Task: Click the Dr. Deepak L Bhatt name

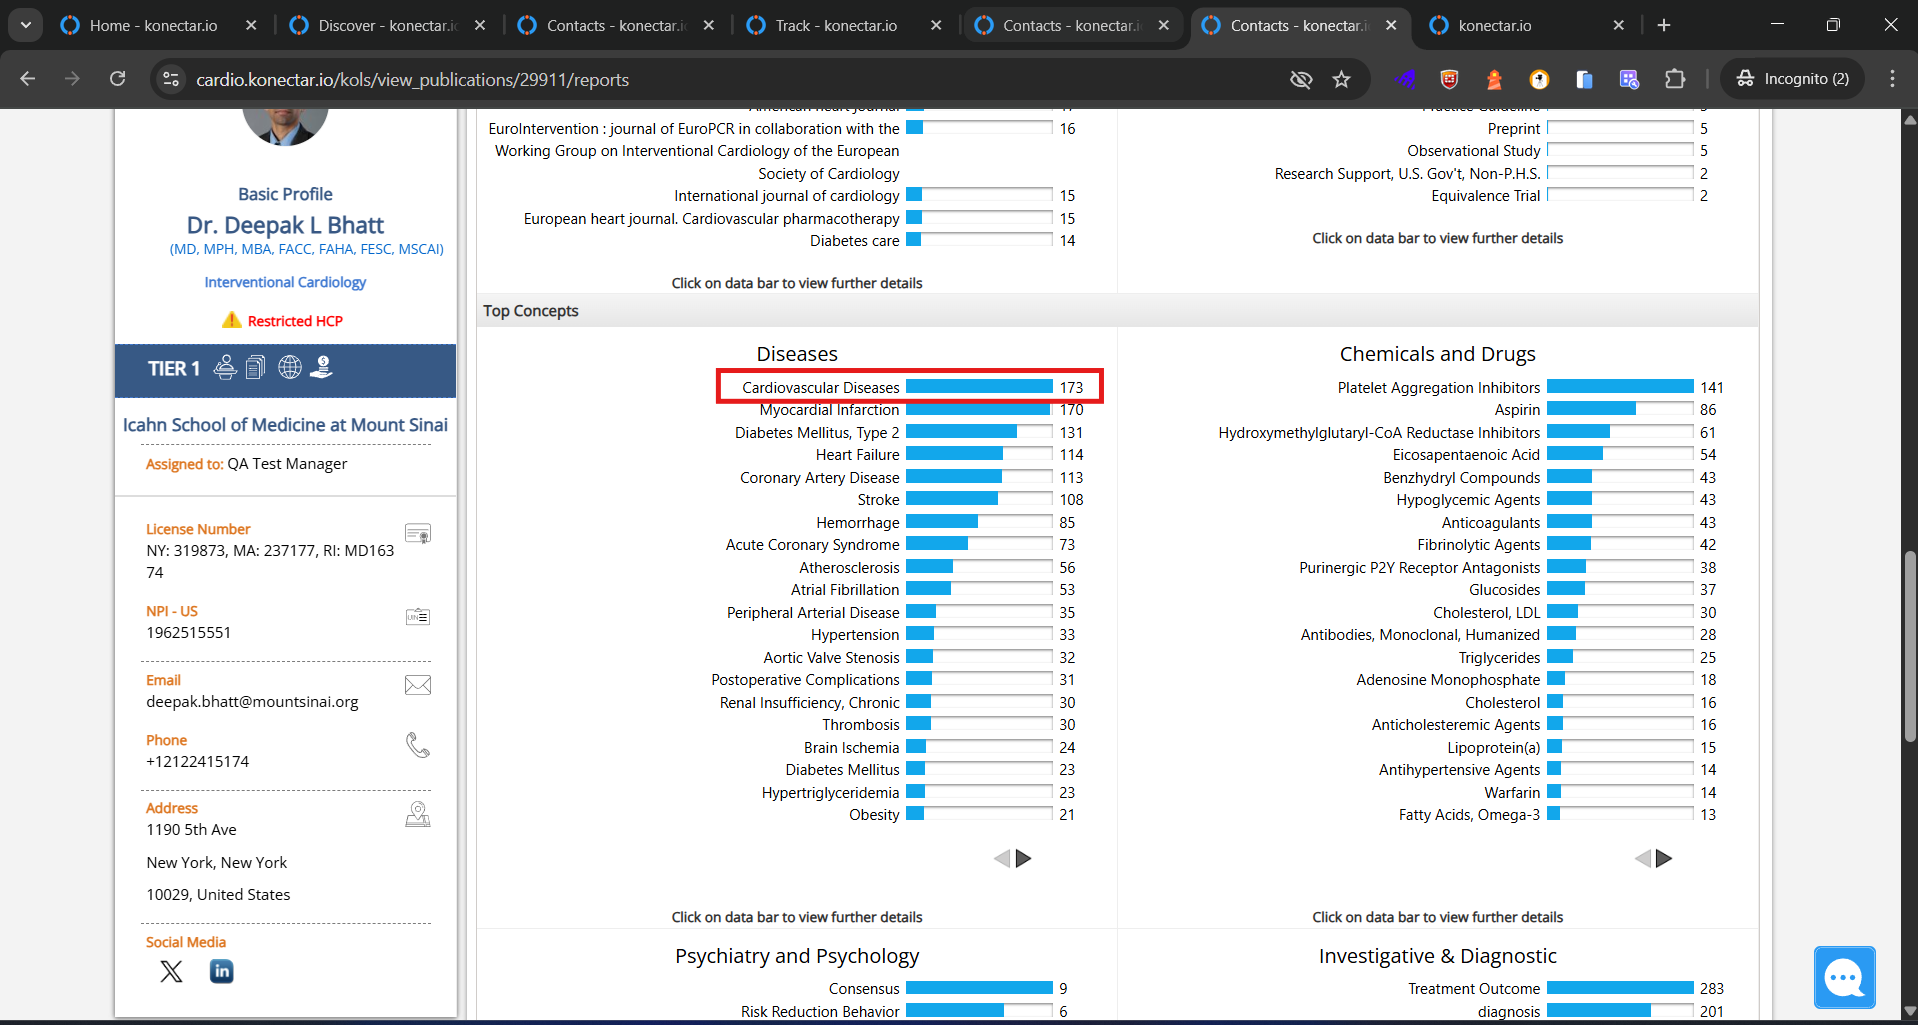Action: click(x=285, y=225)
